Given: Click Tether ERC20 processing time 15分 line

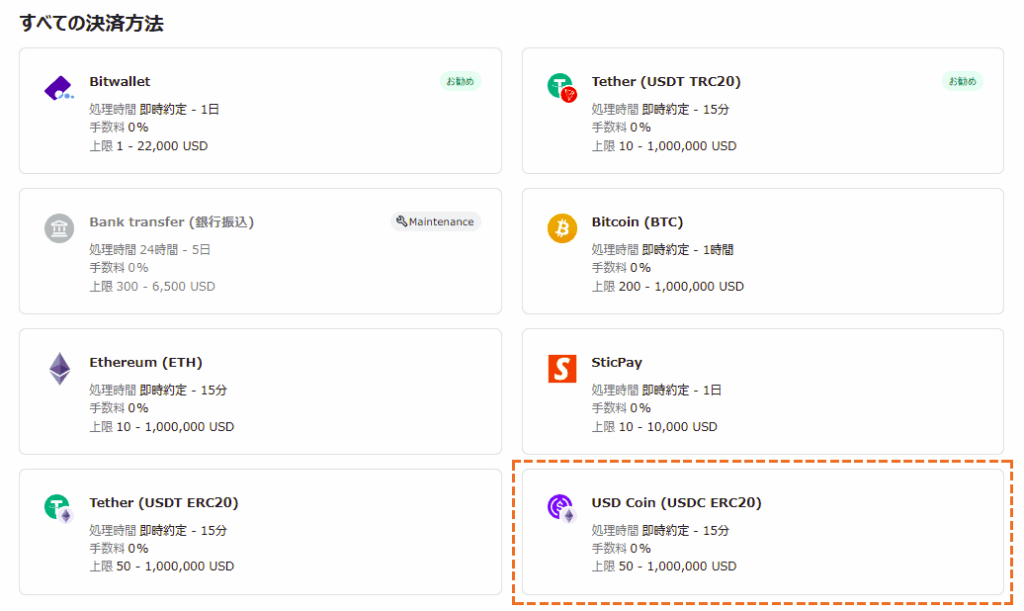Looking at the screenshot, I should point(158,530).
